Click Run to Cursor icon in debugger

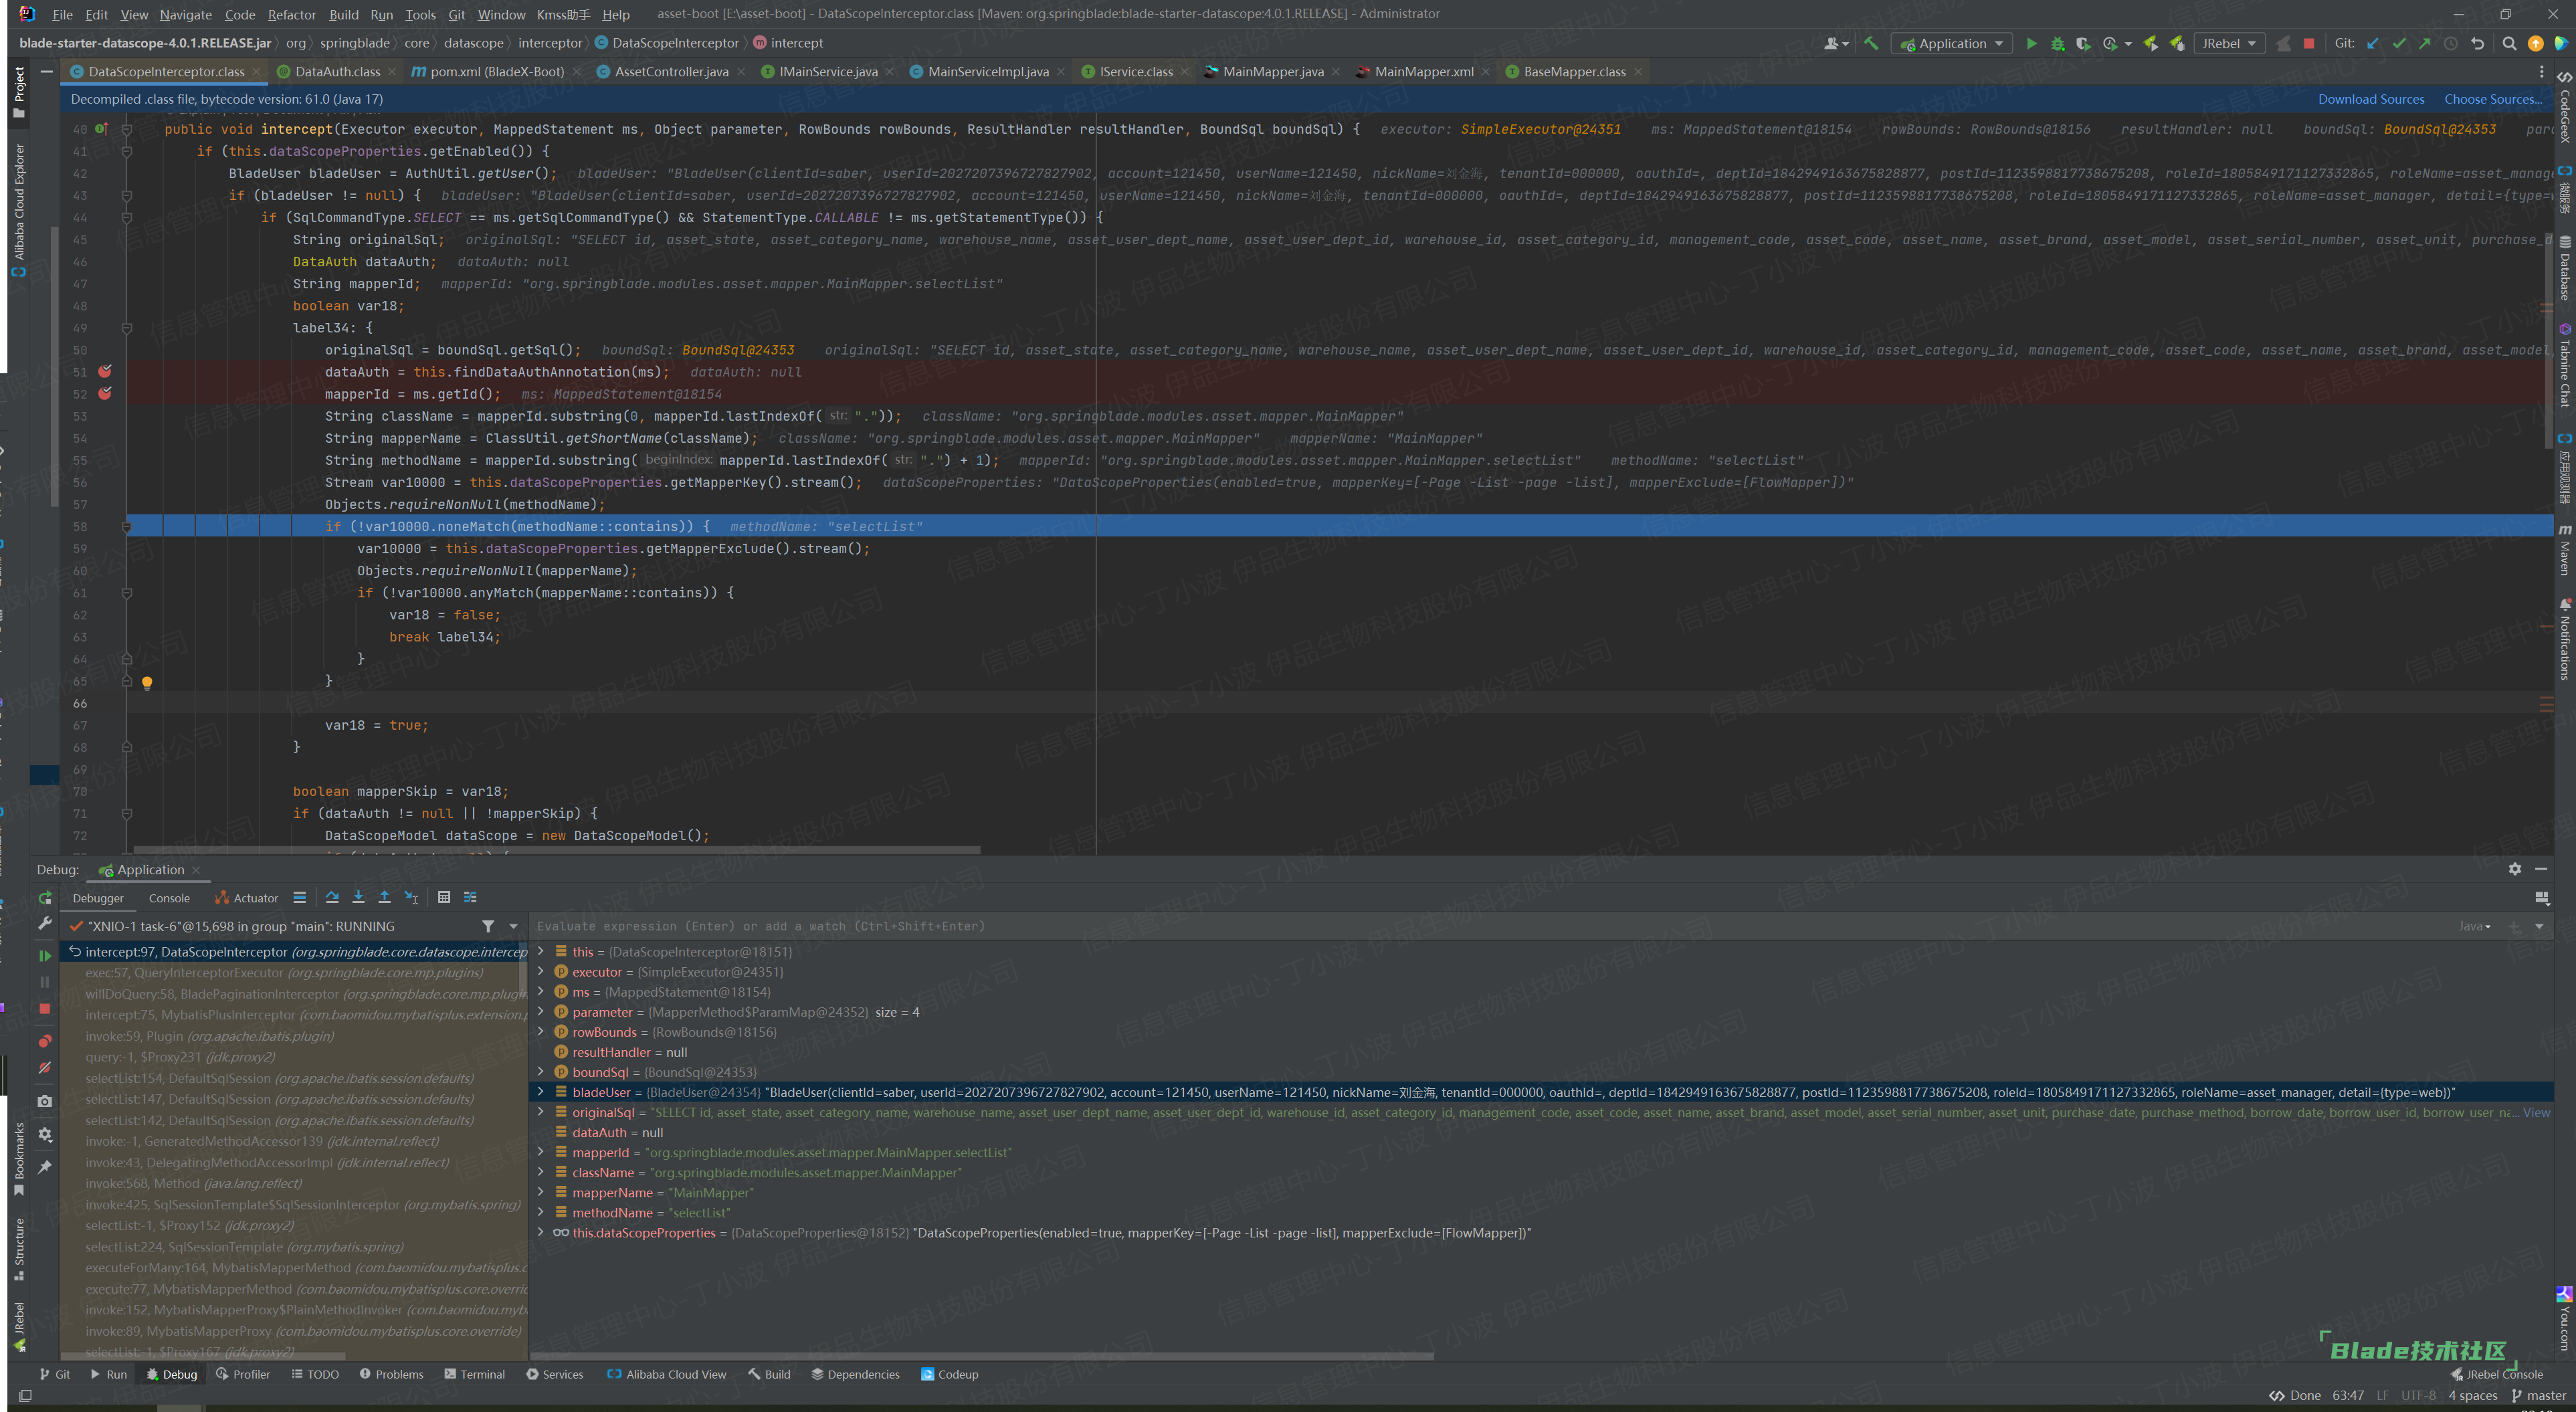click(411, 897)
